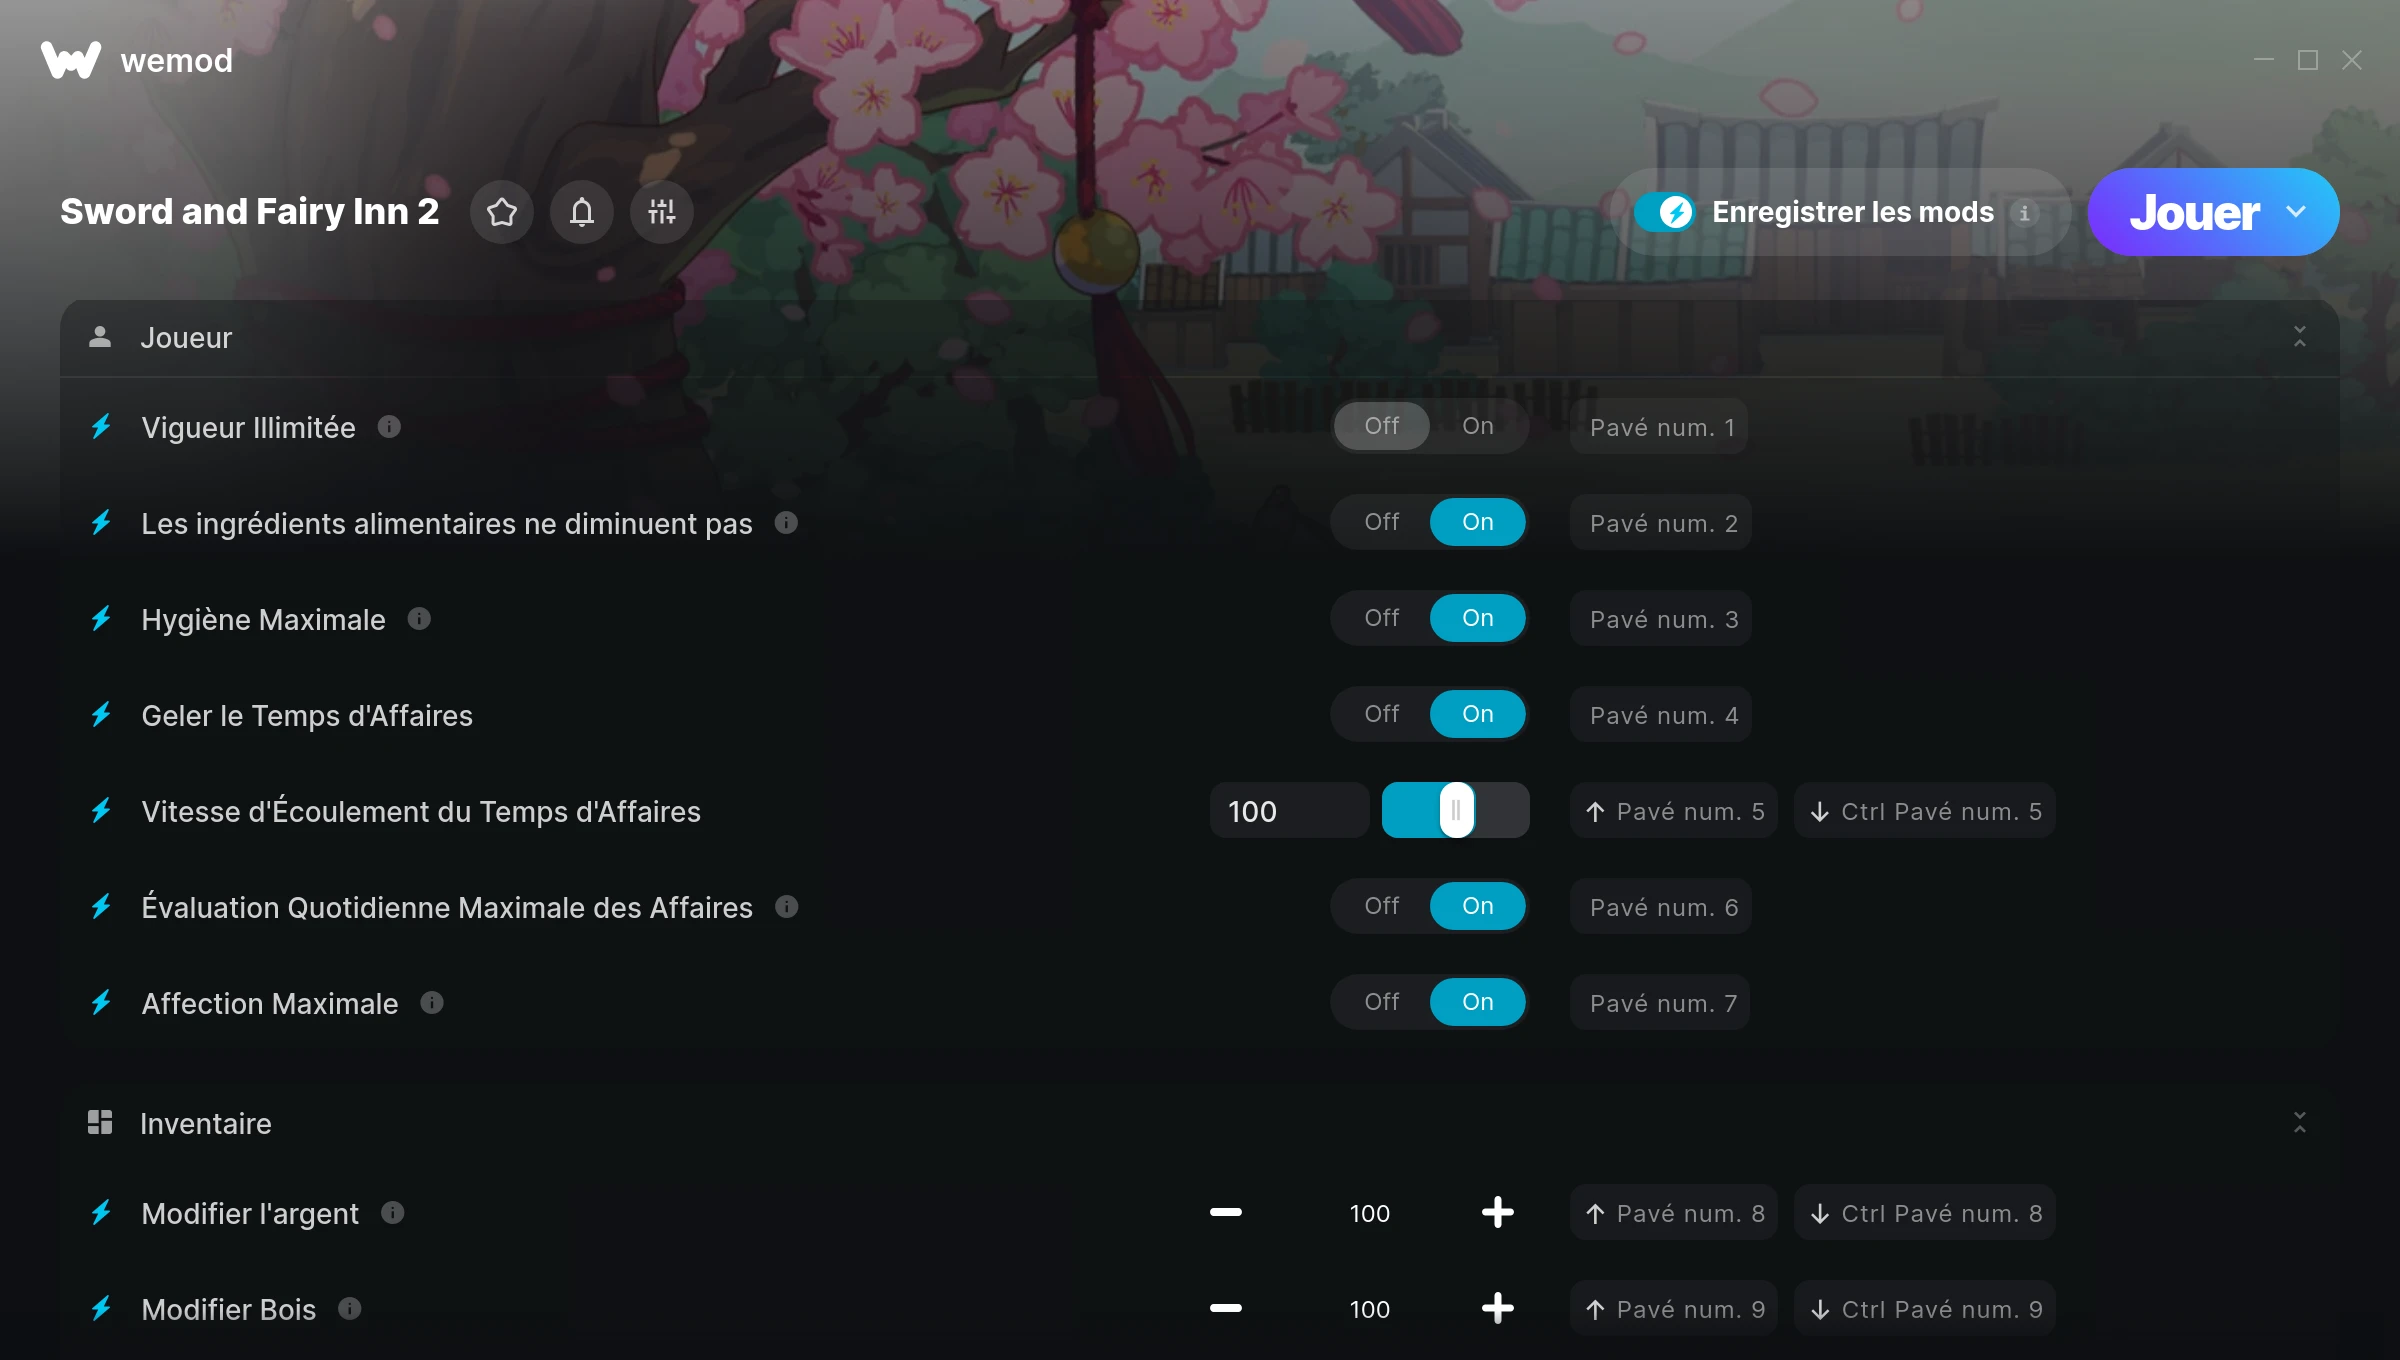The width and height of the screenshot is (2400, 1360).
Task: Toggle the Enregistrer les mods switch
Action: point(1665,212)
